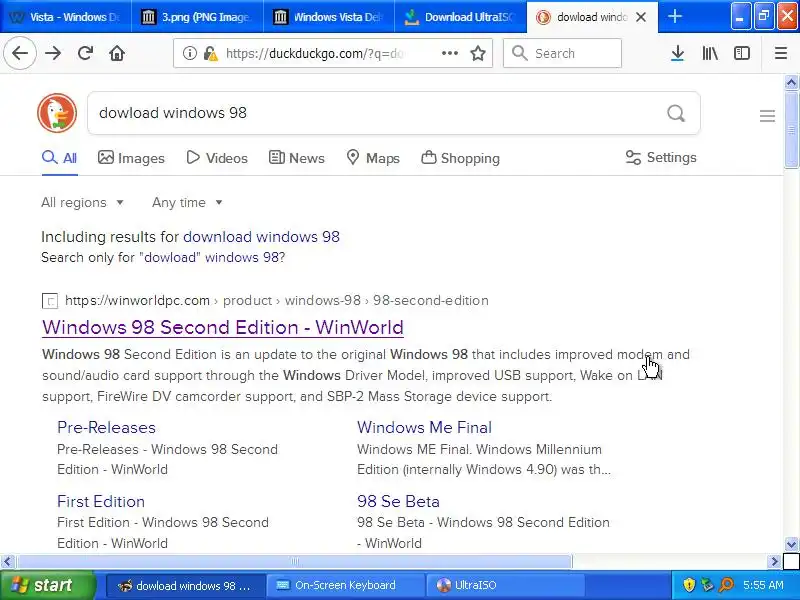Open page actions three-dot menu
This screenshot has width=800, height=600.
(x=449, y=53)
